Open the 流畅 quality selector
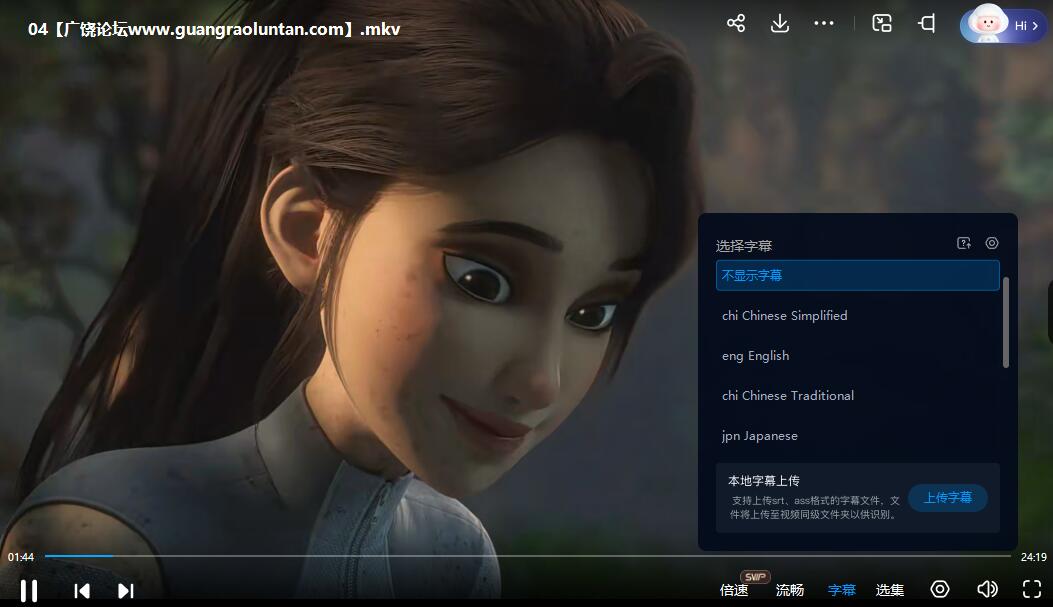 [790, 590]
